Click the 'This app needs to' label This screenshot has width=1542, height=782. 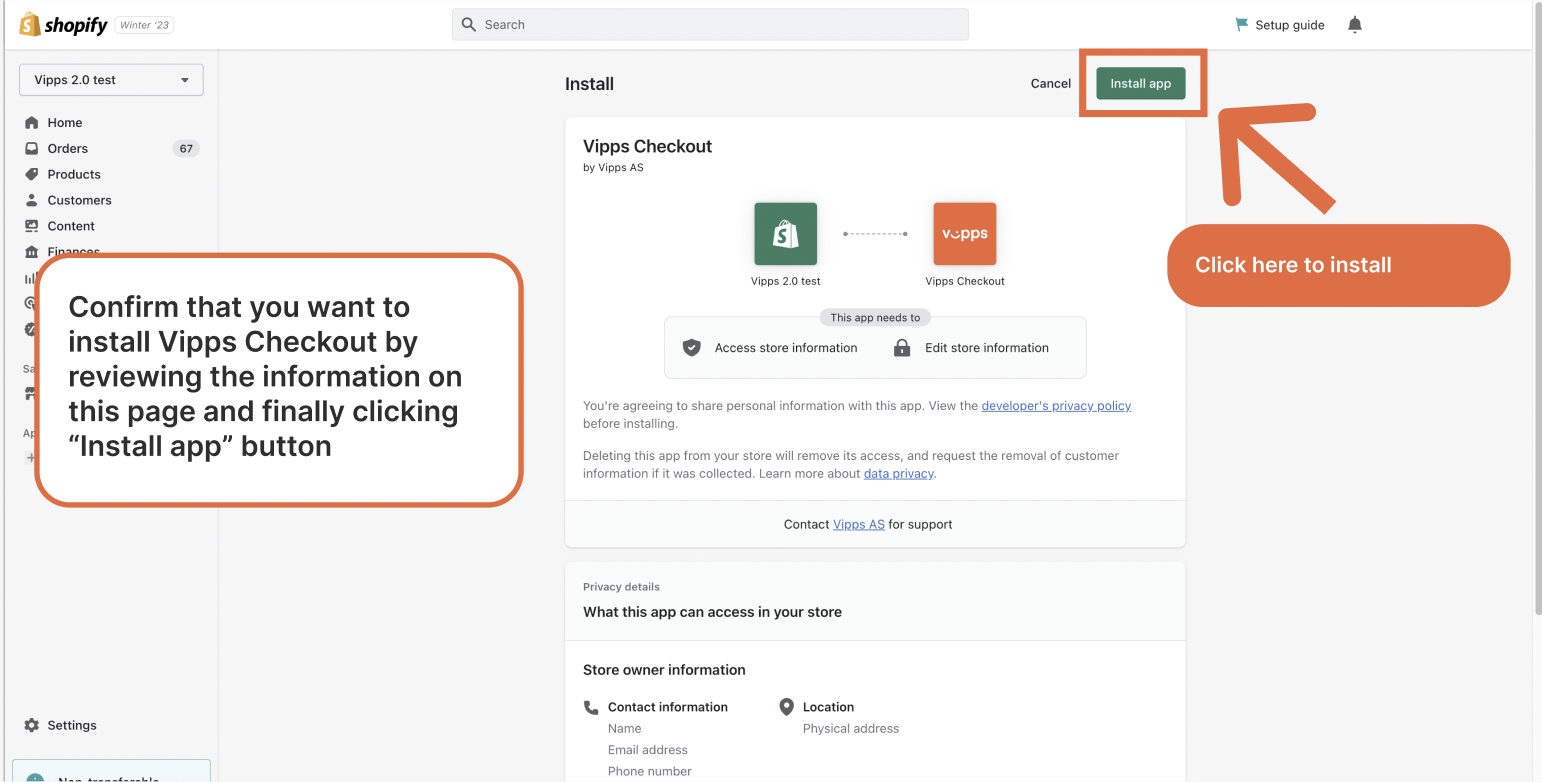tap(875, 318)
